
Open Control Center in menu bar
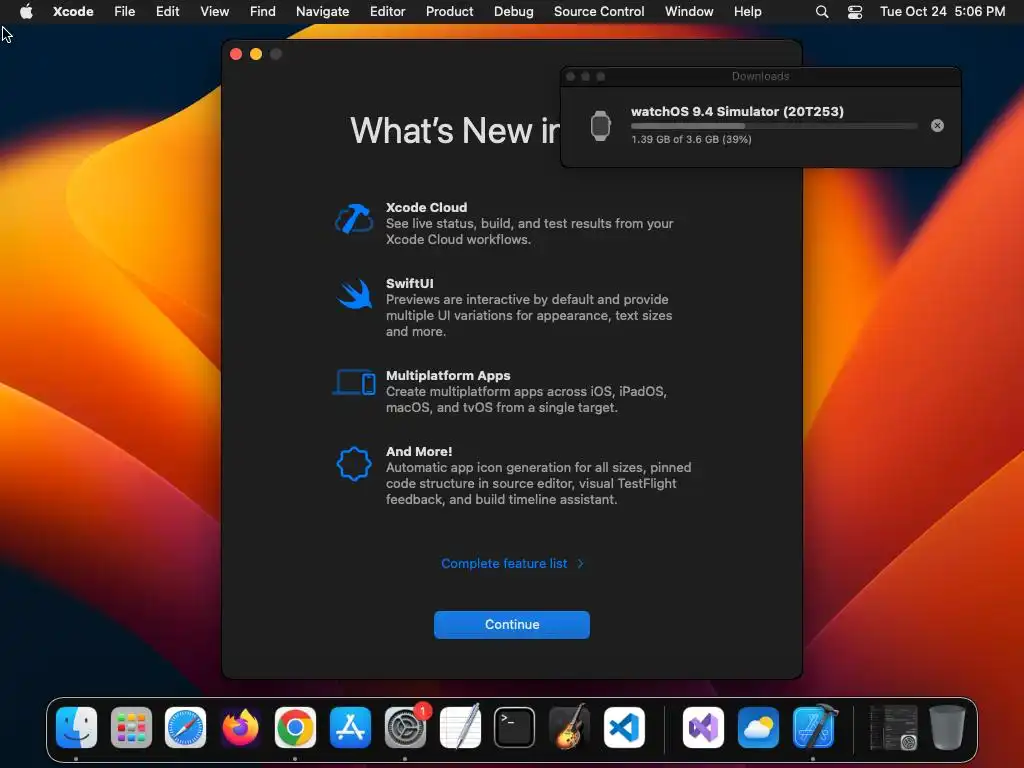tap(855, 12)
